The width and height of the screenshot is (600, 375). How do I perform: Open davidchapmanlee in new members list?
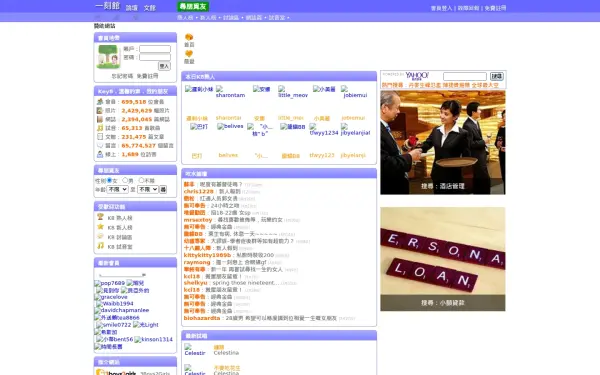(x=122, y=310)
